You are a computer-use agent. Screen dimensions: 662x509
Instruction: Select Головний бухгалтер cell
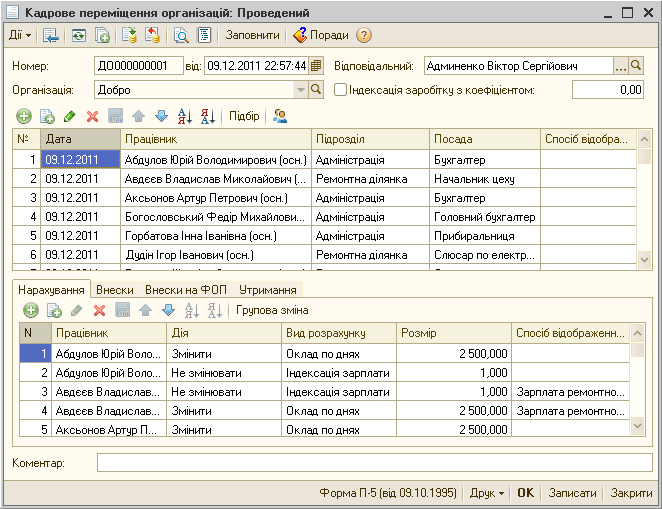coord(485,217)
